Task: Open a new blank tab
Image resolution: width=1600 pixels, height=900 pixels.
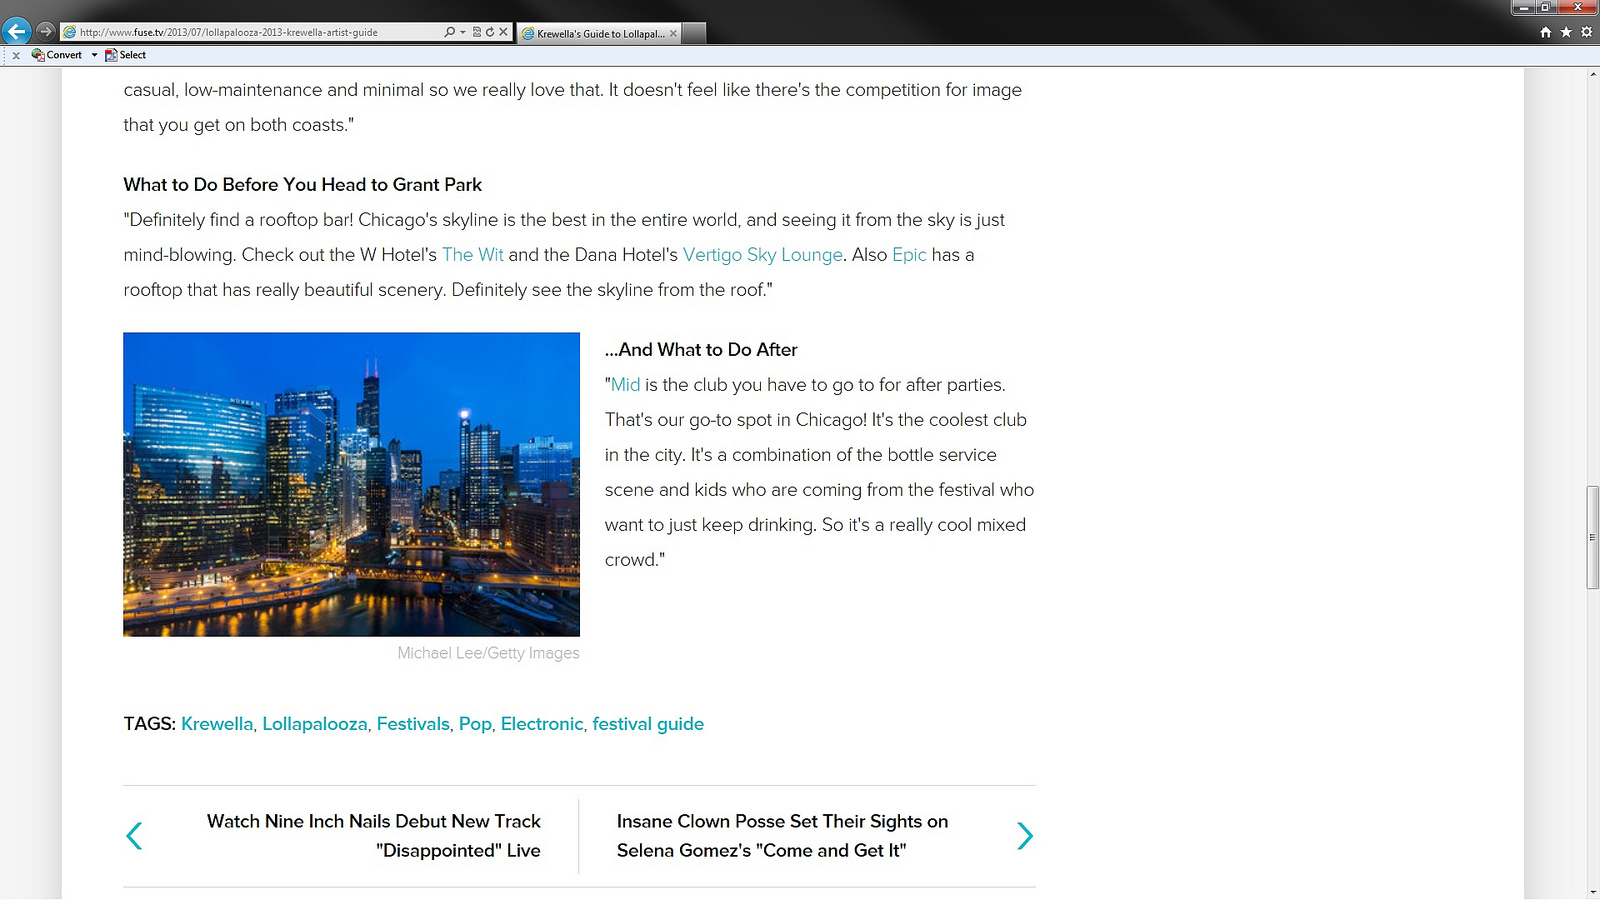Action: coord(694,33)
